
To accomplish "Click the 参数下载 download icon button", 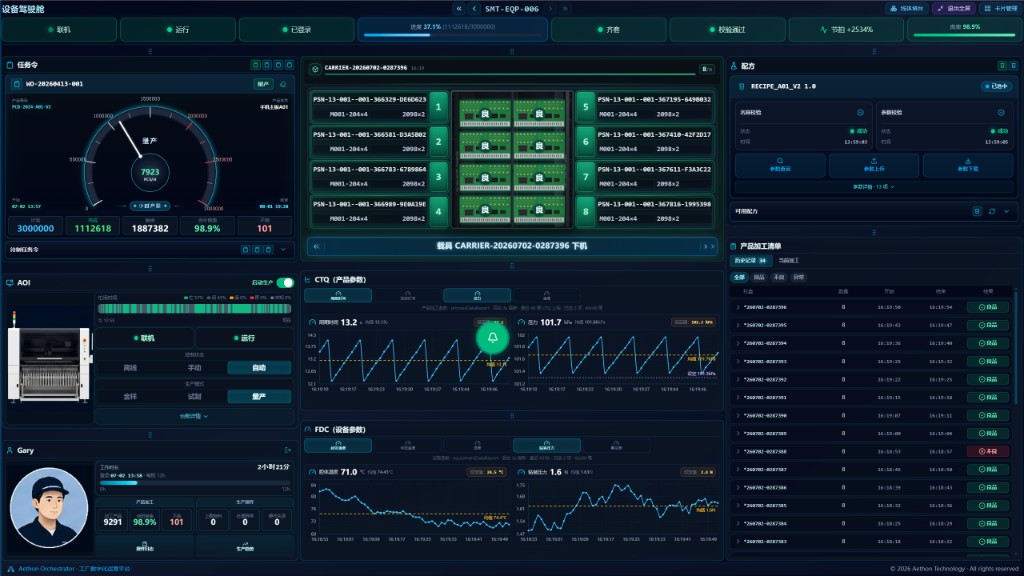I will pyautogui.click(x=968, y=165).
